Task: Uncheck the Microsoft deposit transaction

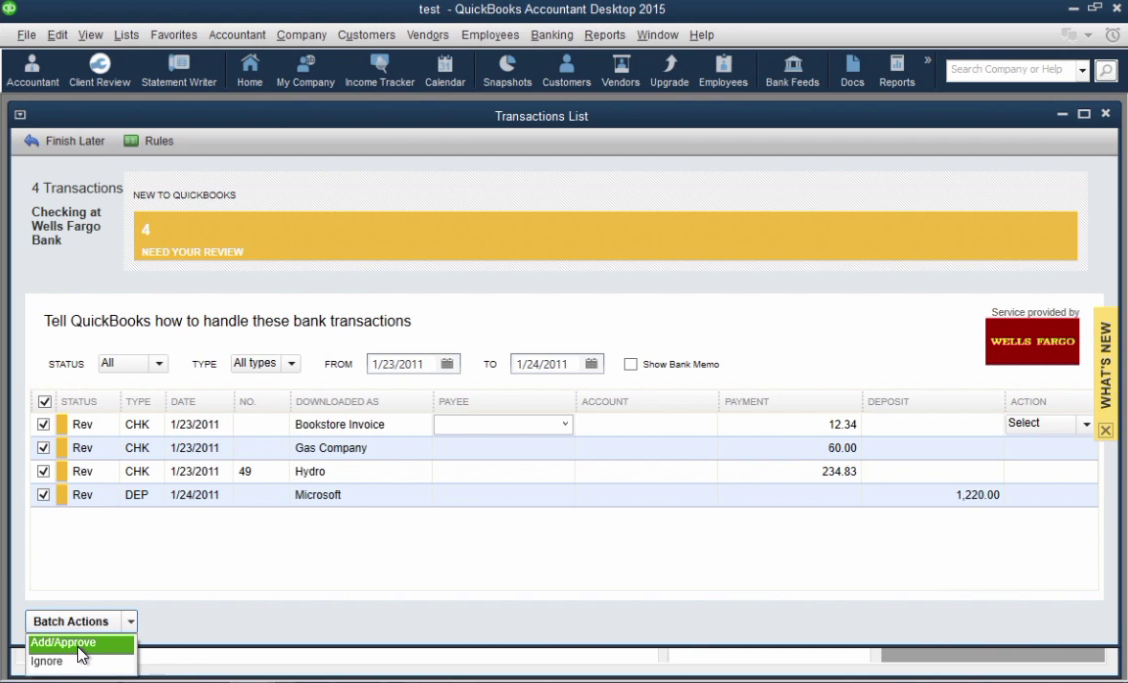Action: click(43, 495)
